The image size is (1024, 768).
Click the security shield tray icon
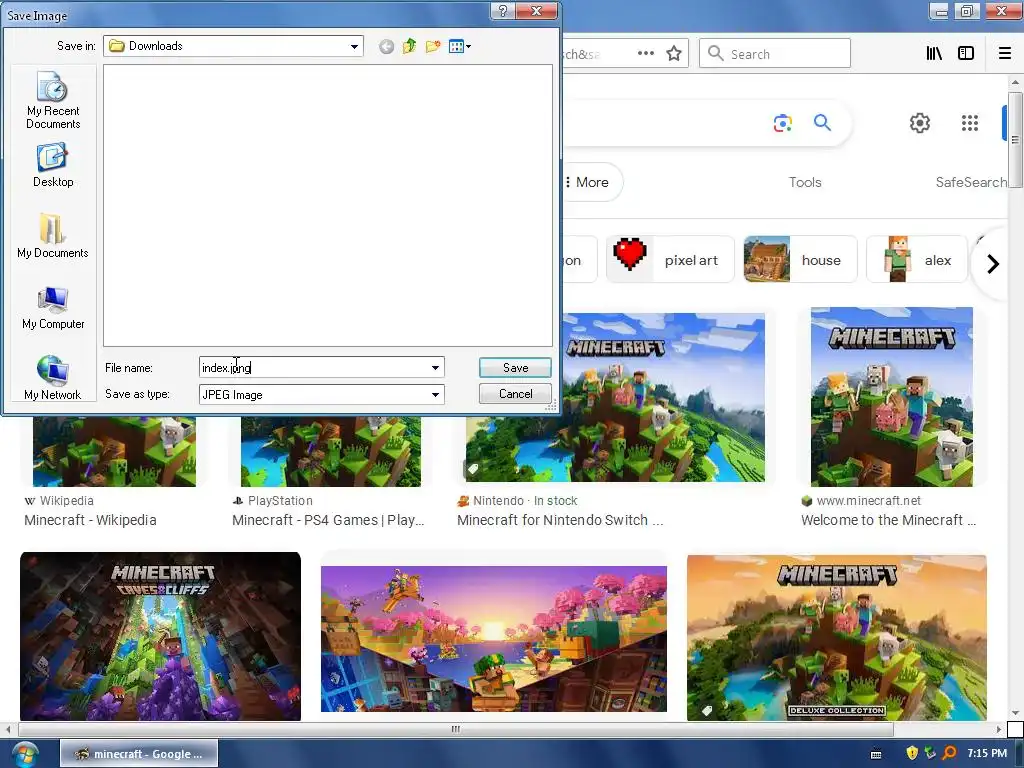[912, 753]
